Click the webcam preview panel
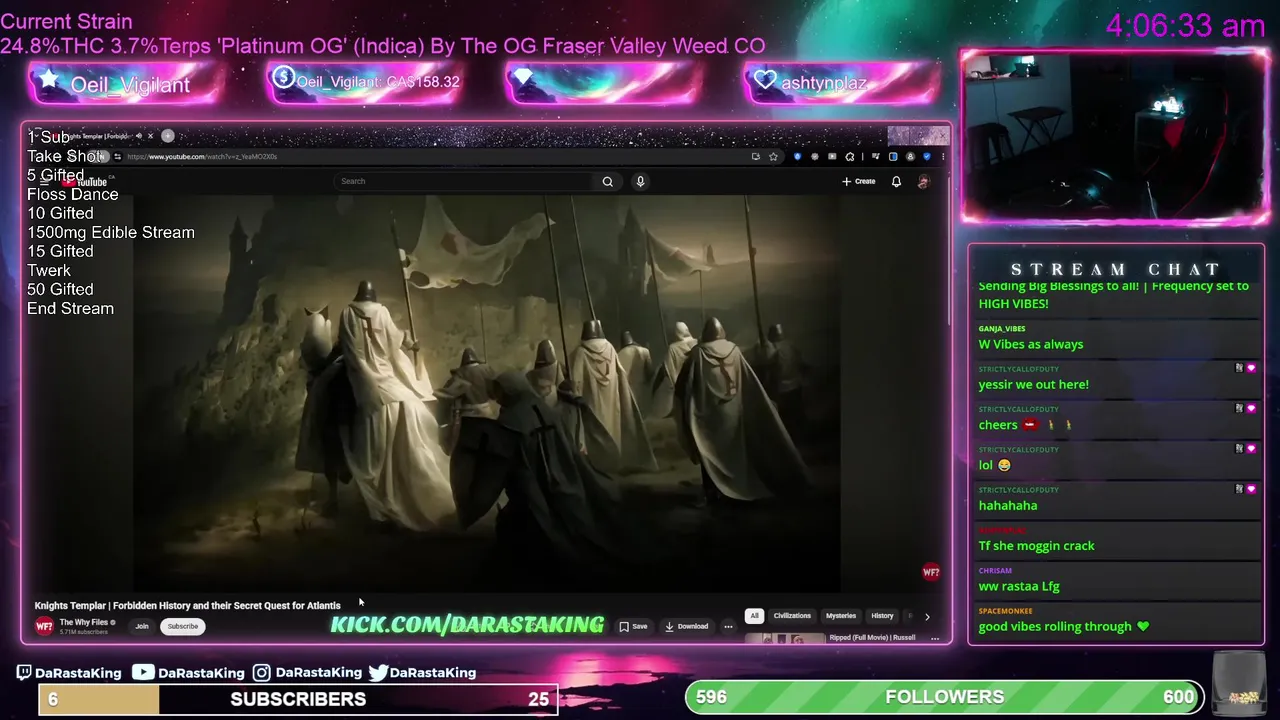The height and width of the screenshot is (720, 1280). [1115, 136]
